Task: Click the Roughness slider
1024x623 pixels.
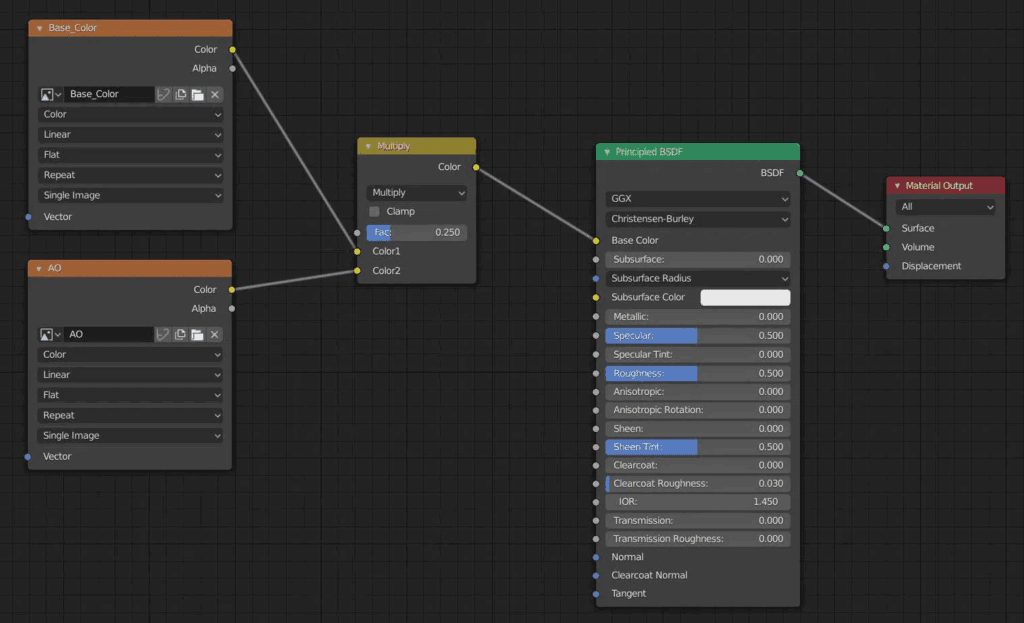Action: click(x=697, y=374)
